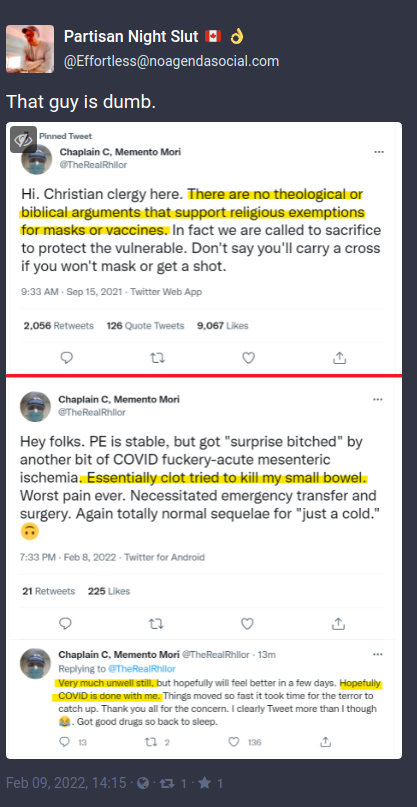Viewport: 417px width, 807px height.
Task: Click the reply bubble on the pinned tweet
Action: [66, 358]
